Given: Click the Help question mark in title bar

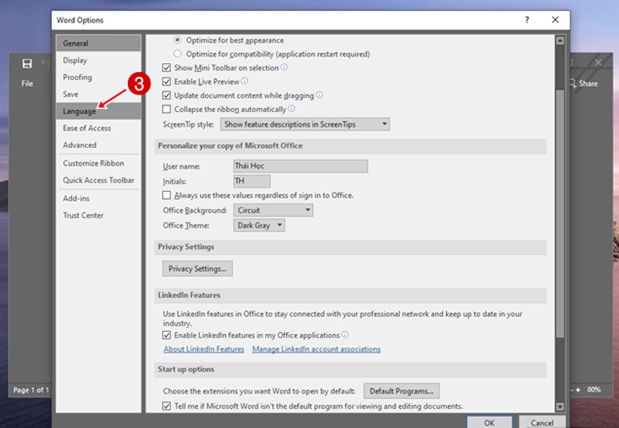Looking at the screenshot, I should tap(527, 19).
